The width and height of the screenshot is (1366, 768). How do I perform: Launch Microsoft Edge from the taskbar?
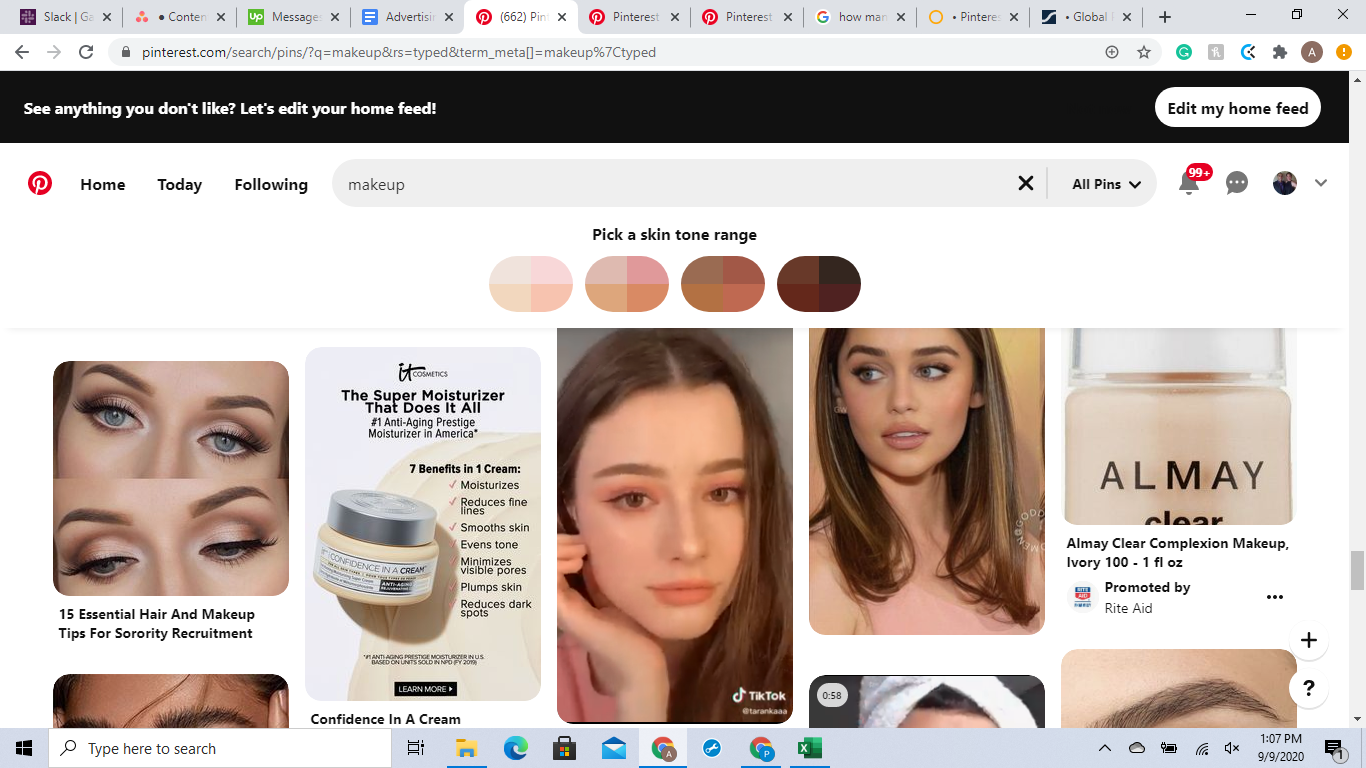click(515, 748)
